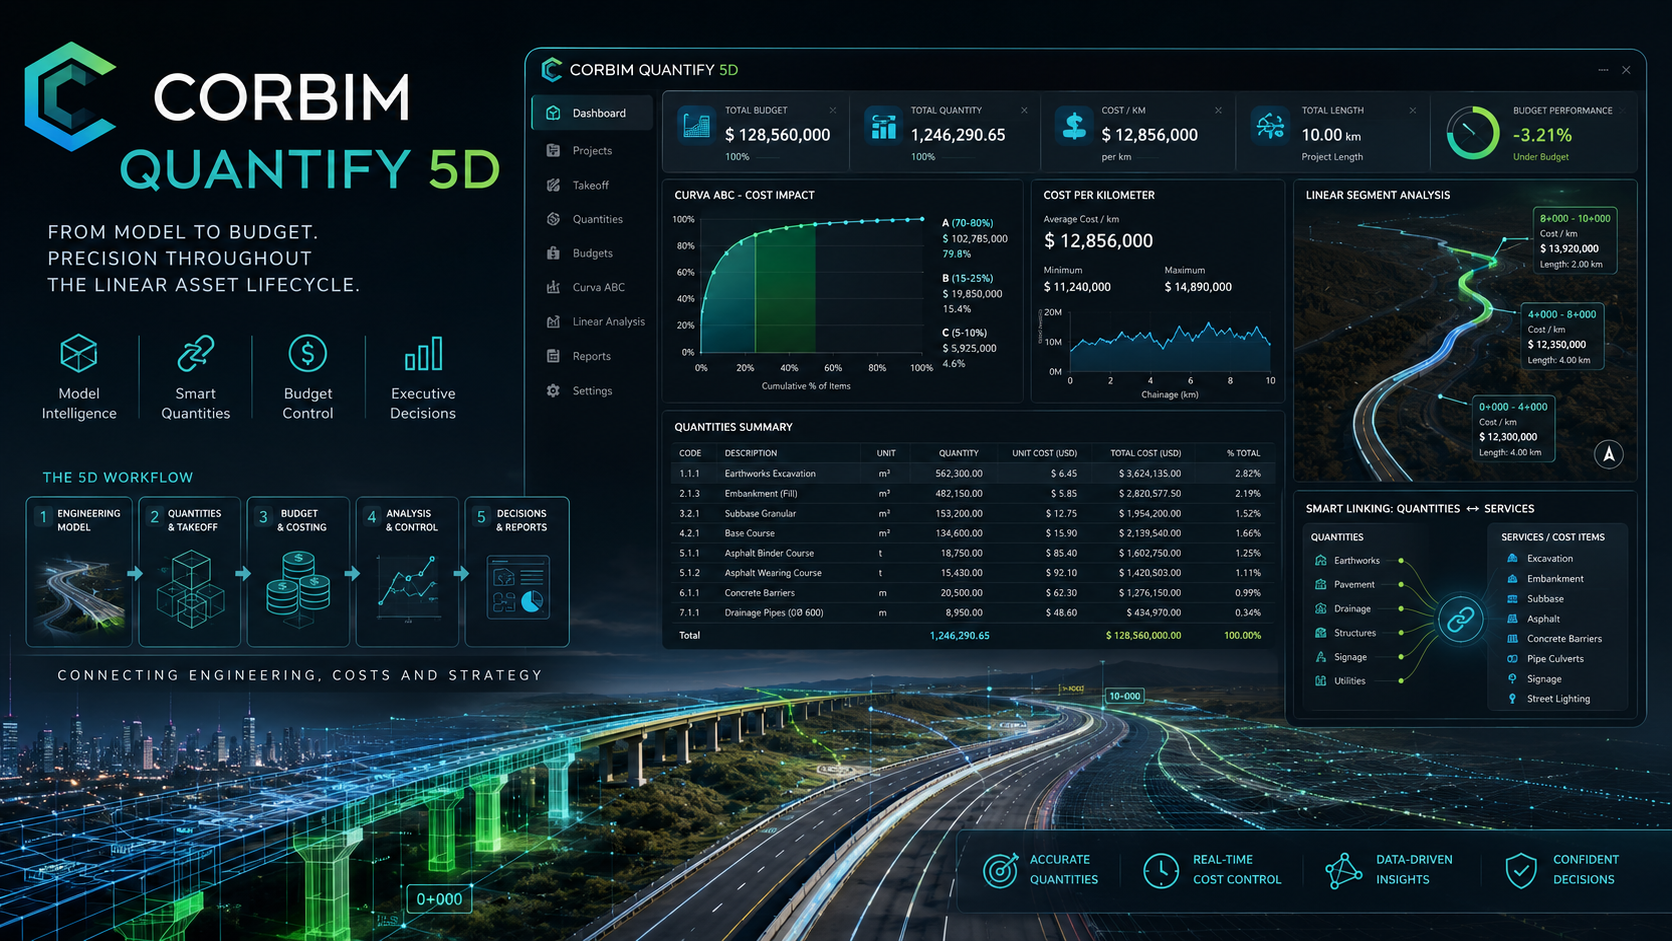Click the Cost / KM dollar icon
Image resolution: width=1672 pixels, height=941 pixels.
pos(1074,127)
